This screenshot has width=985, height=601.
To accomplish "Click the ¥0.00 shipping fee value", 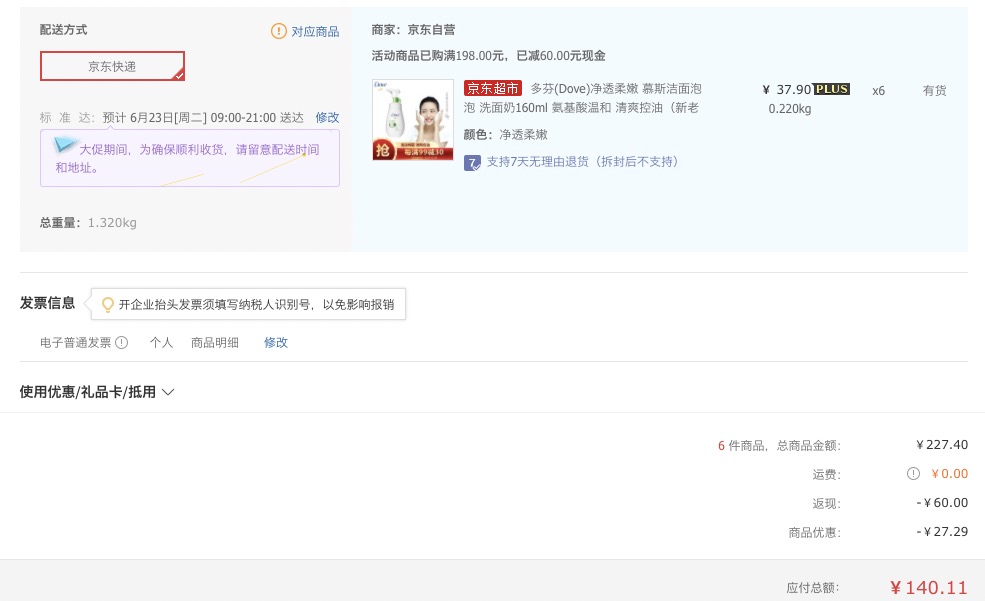I will tap(949, 474).
